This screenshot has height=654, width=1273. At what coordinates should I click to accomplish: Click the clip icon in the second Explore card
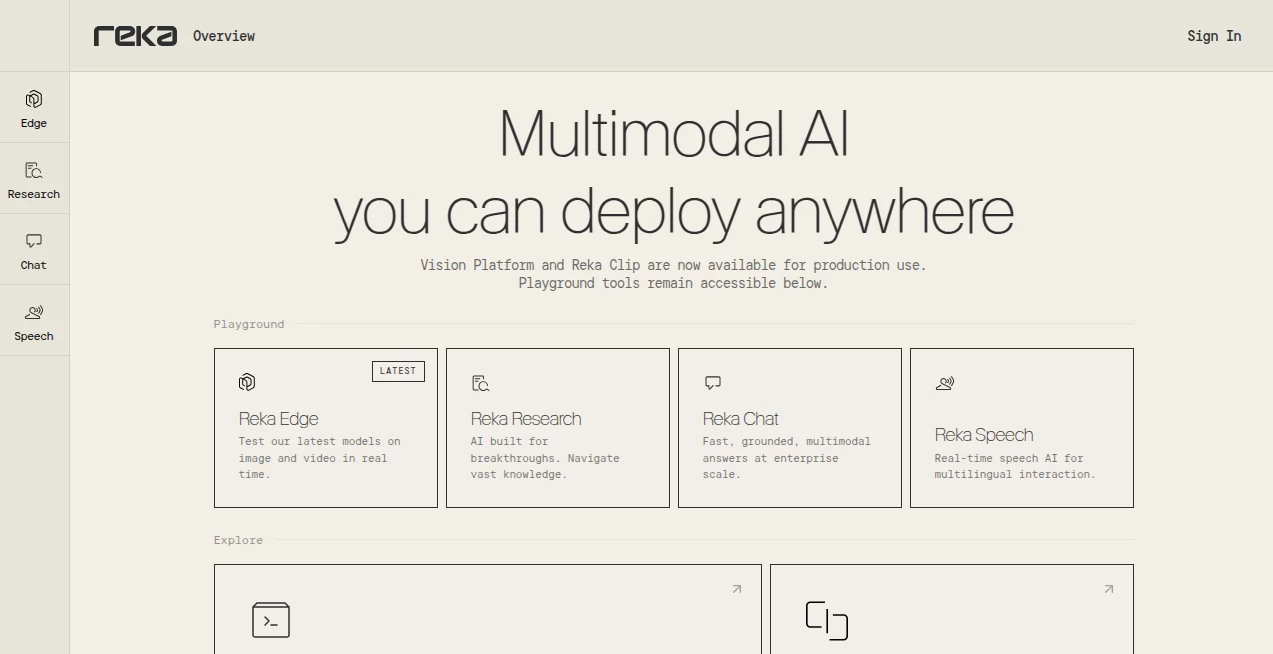tap(827, 621)
